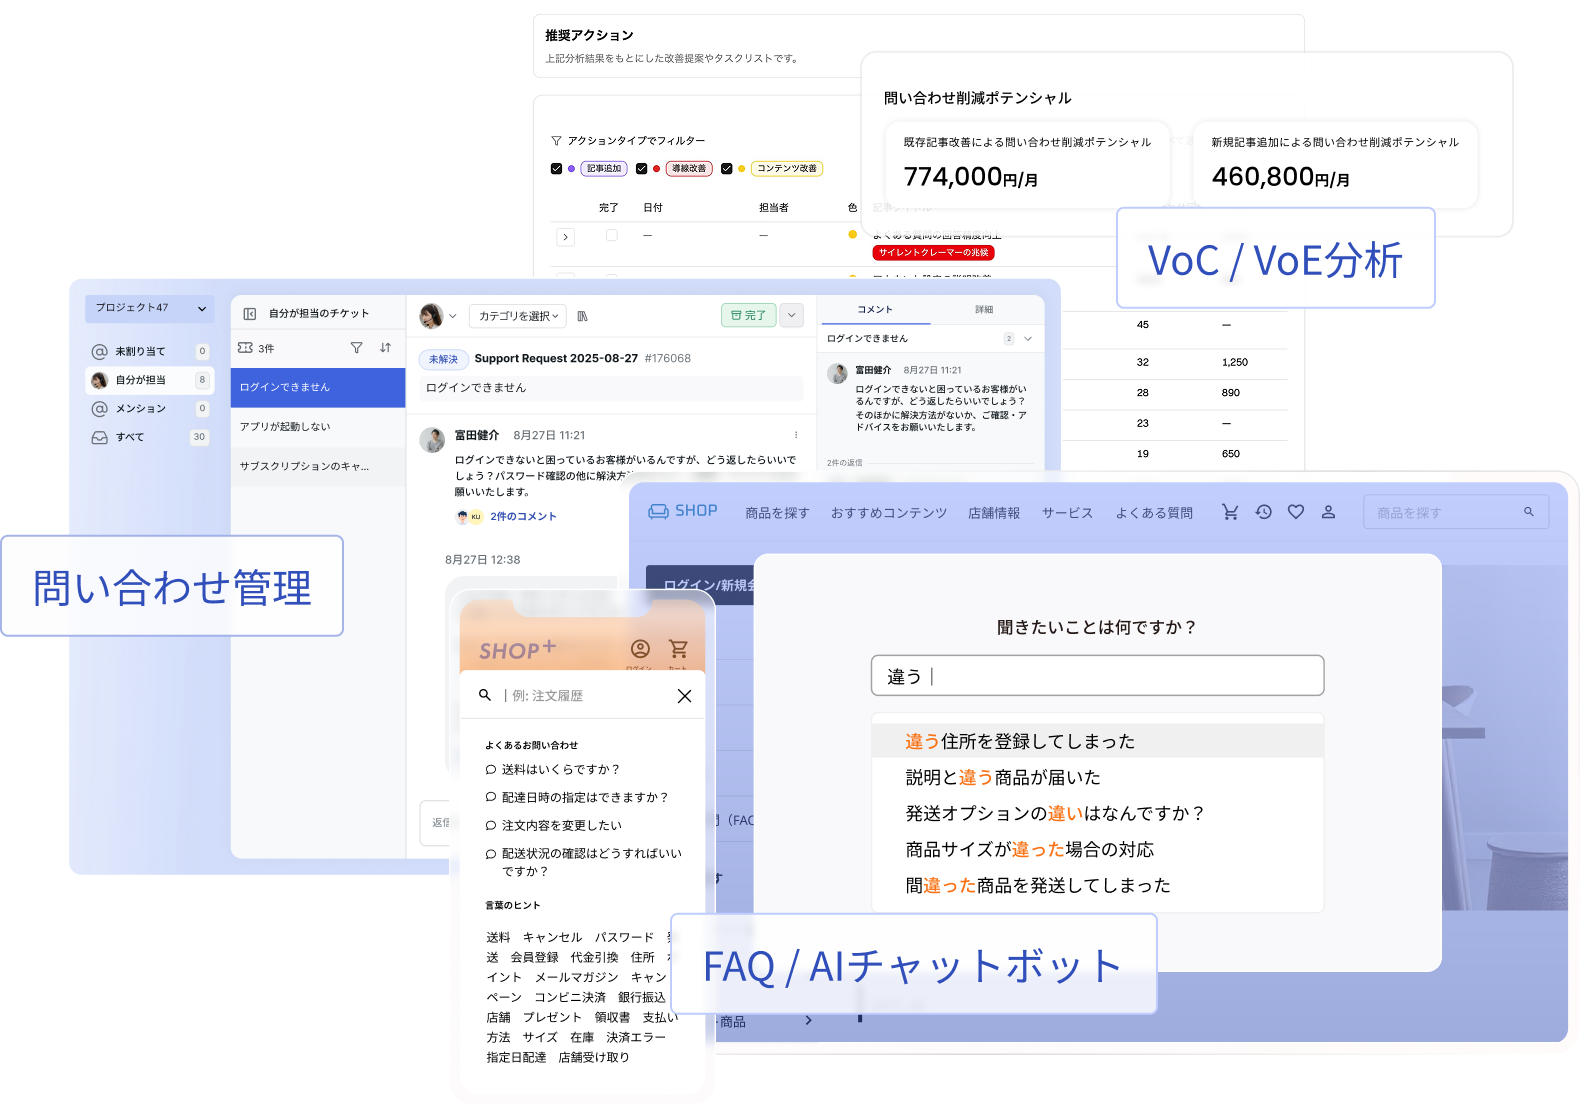Open the プロジェクト47 project dropdown
This screenshot has height=1106, width=1580.
[x=150, y=308]
